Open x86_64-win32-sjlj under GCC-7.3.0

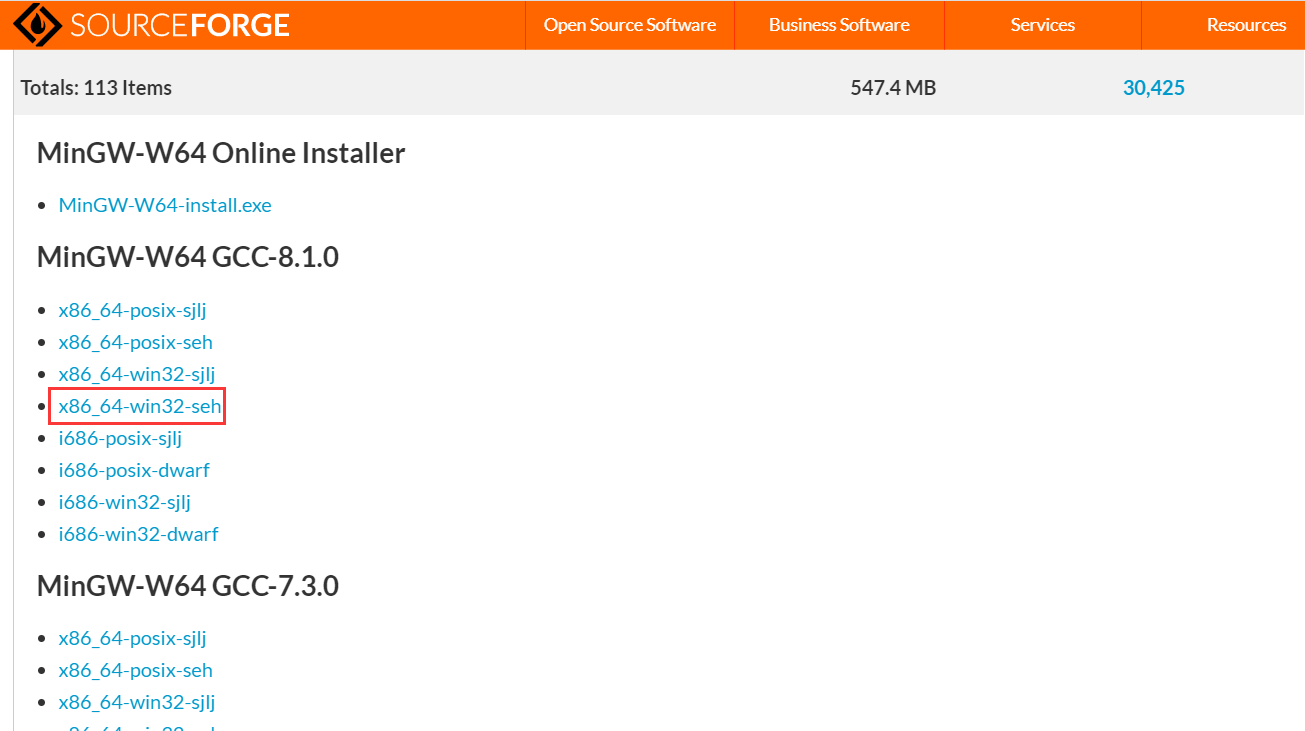[x=137, y=702]
